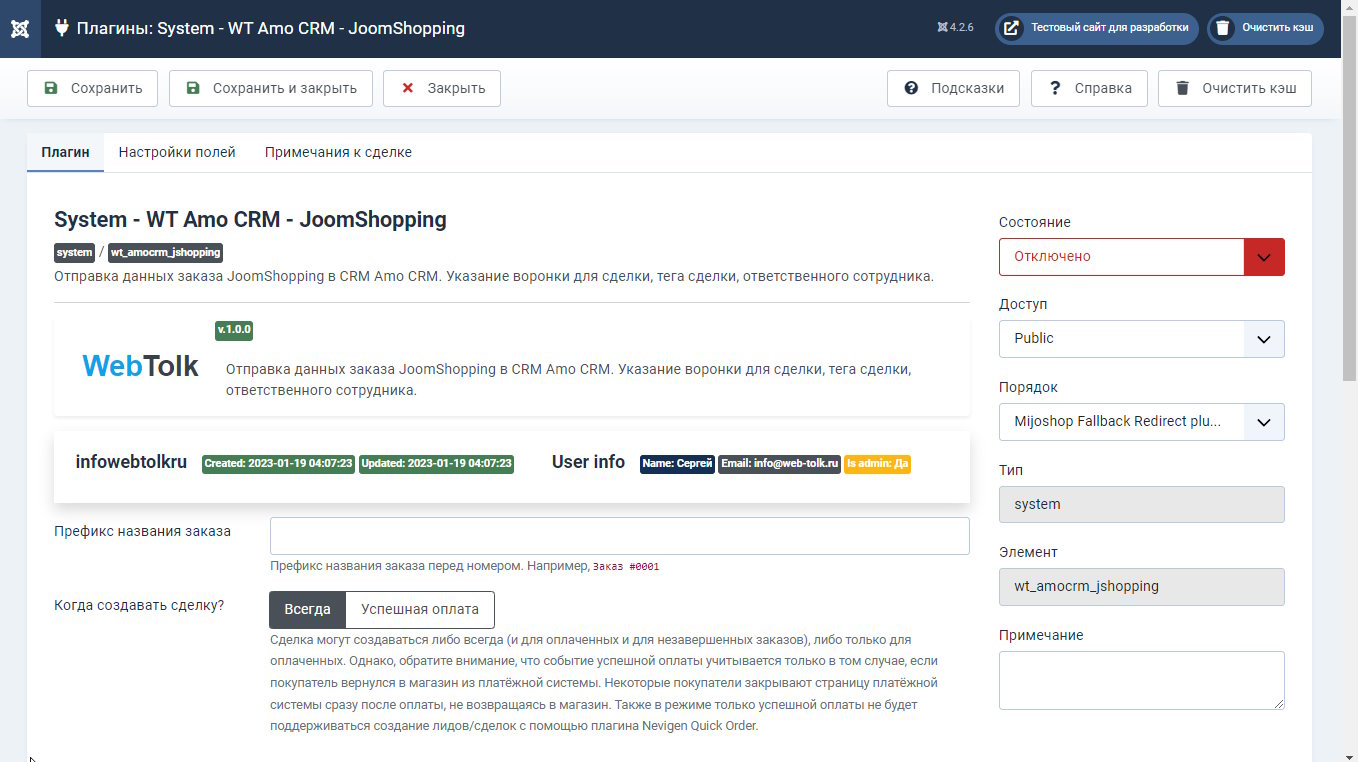Switch to the Настройки полей tab
The image size is (1358, 762).
(177, 152)
